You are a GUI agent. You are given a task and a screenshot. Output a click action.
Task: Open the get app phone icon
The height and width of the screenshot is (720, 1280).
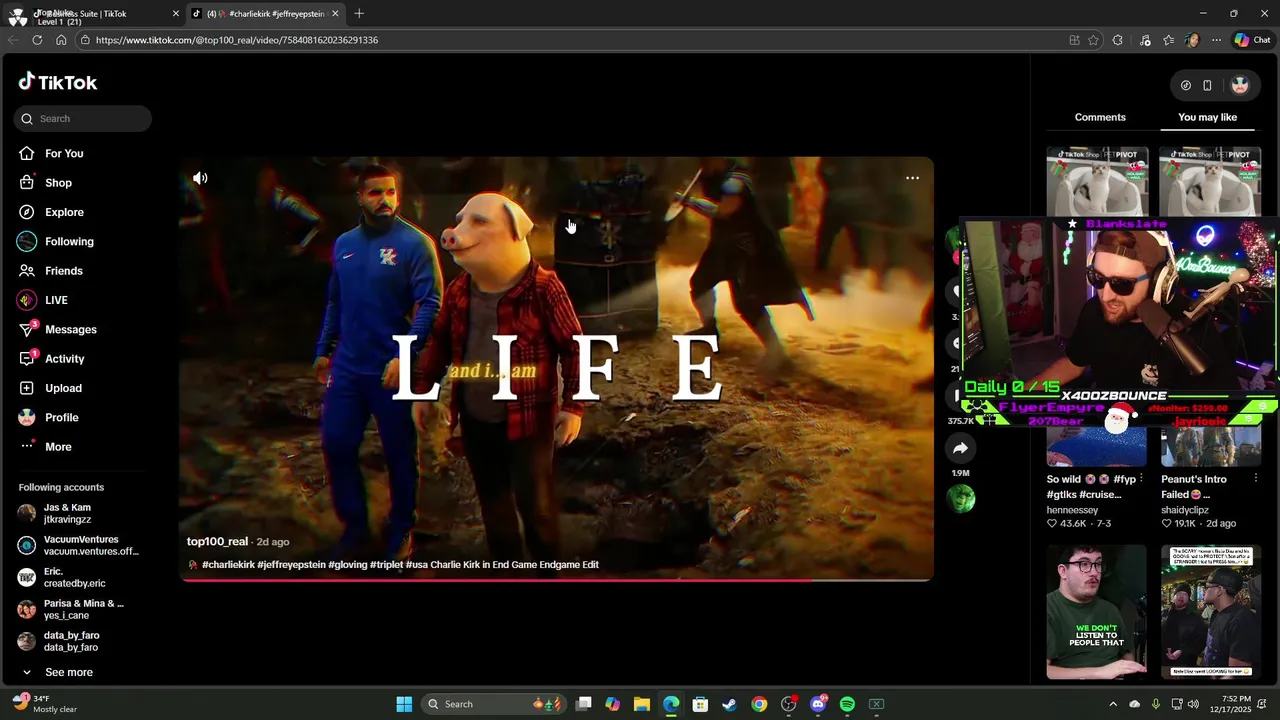(x=1207, y=85)
